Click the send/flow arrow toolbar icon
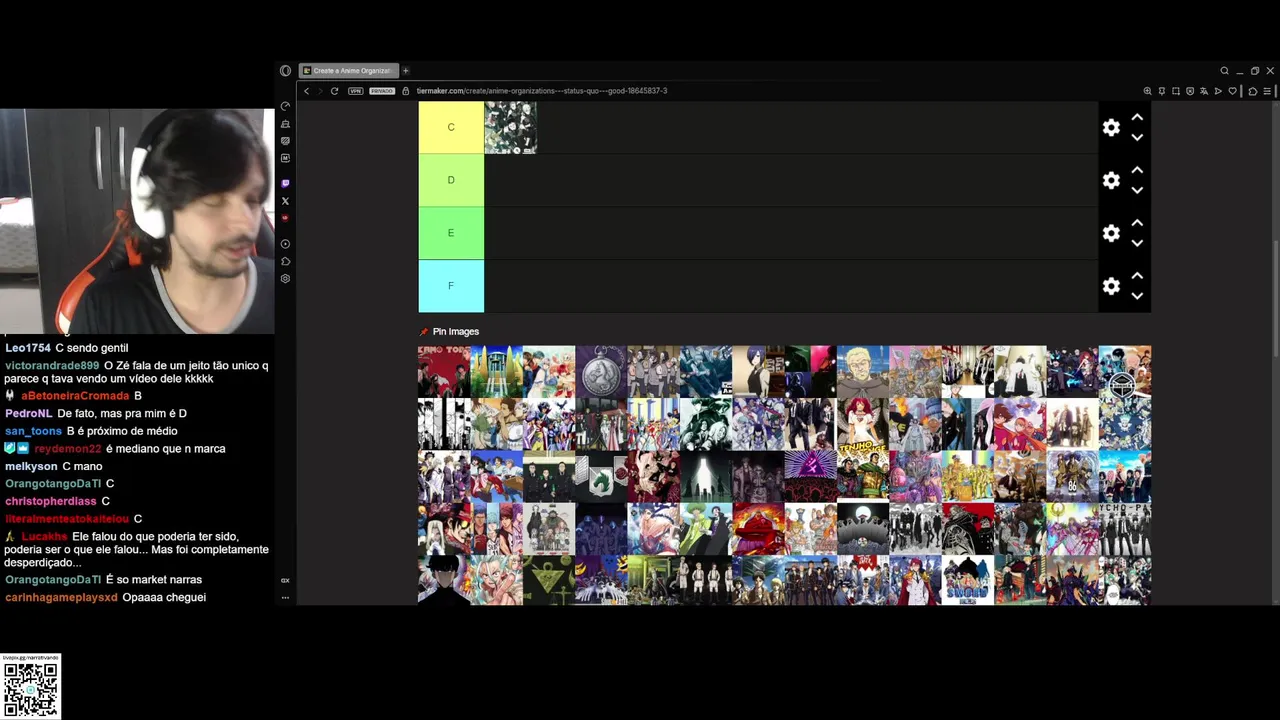The image size is (1280, 720). pyautogui.click(x=1218, y=91)
